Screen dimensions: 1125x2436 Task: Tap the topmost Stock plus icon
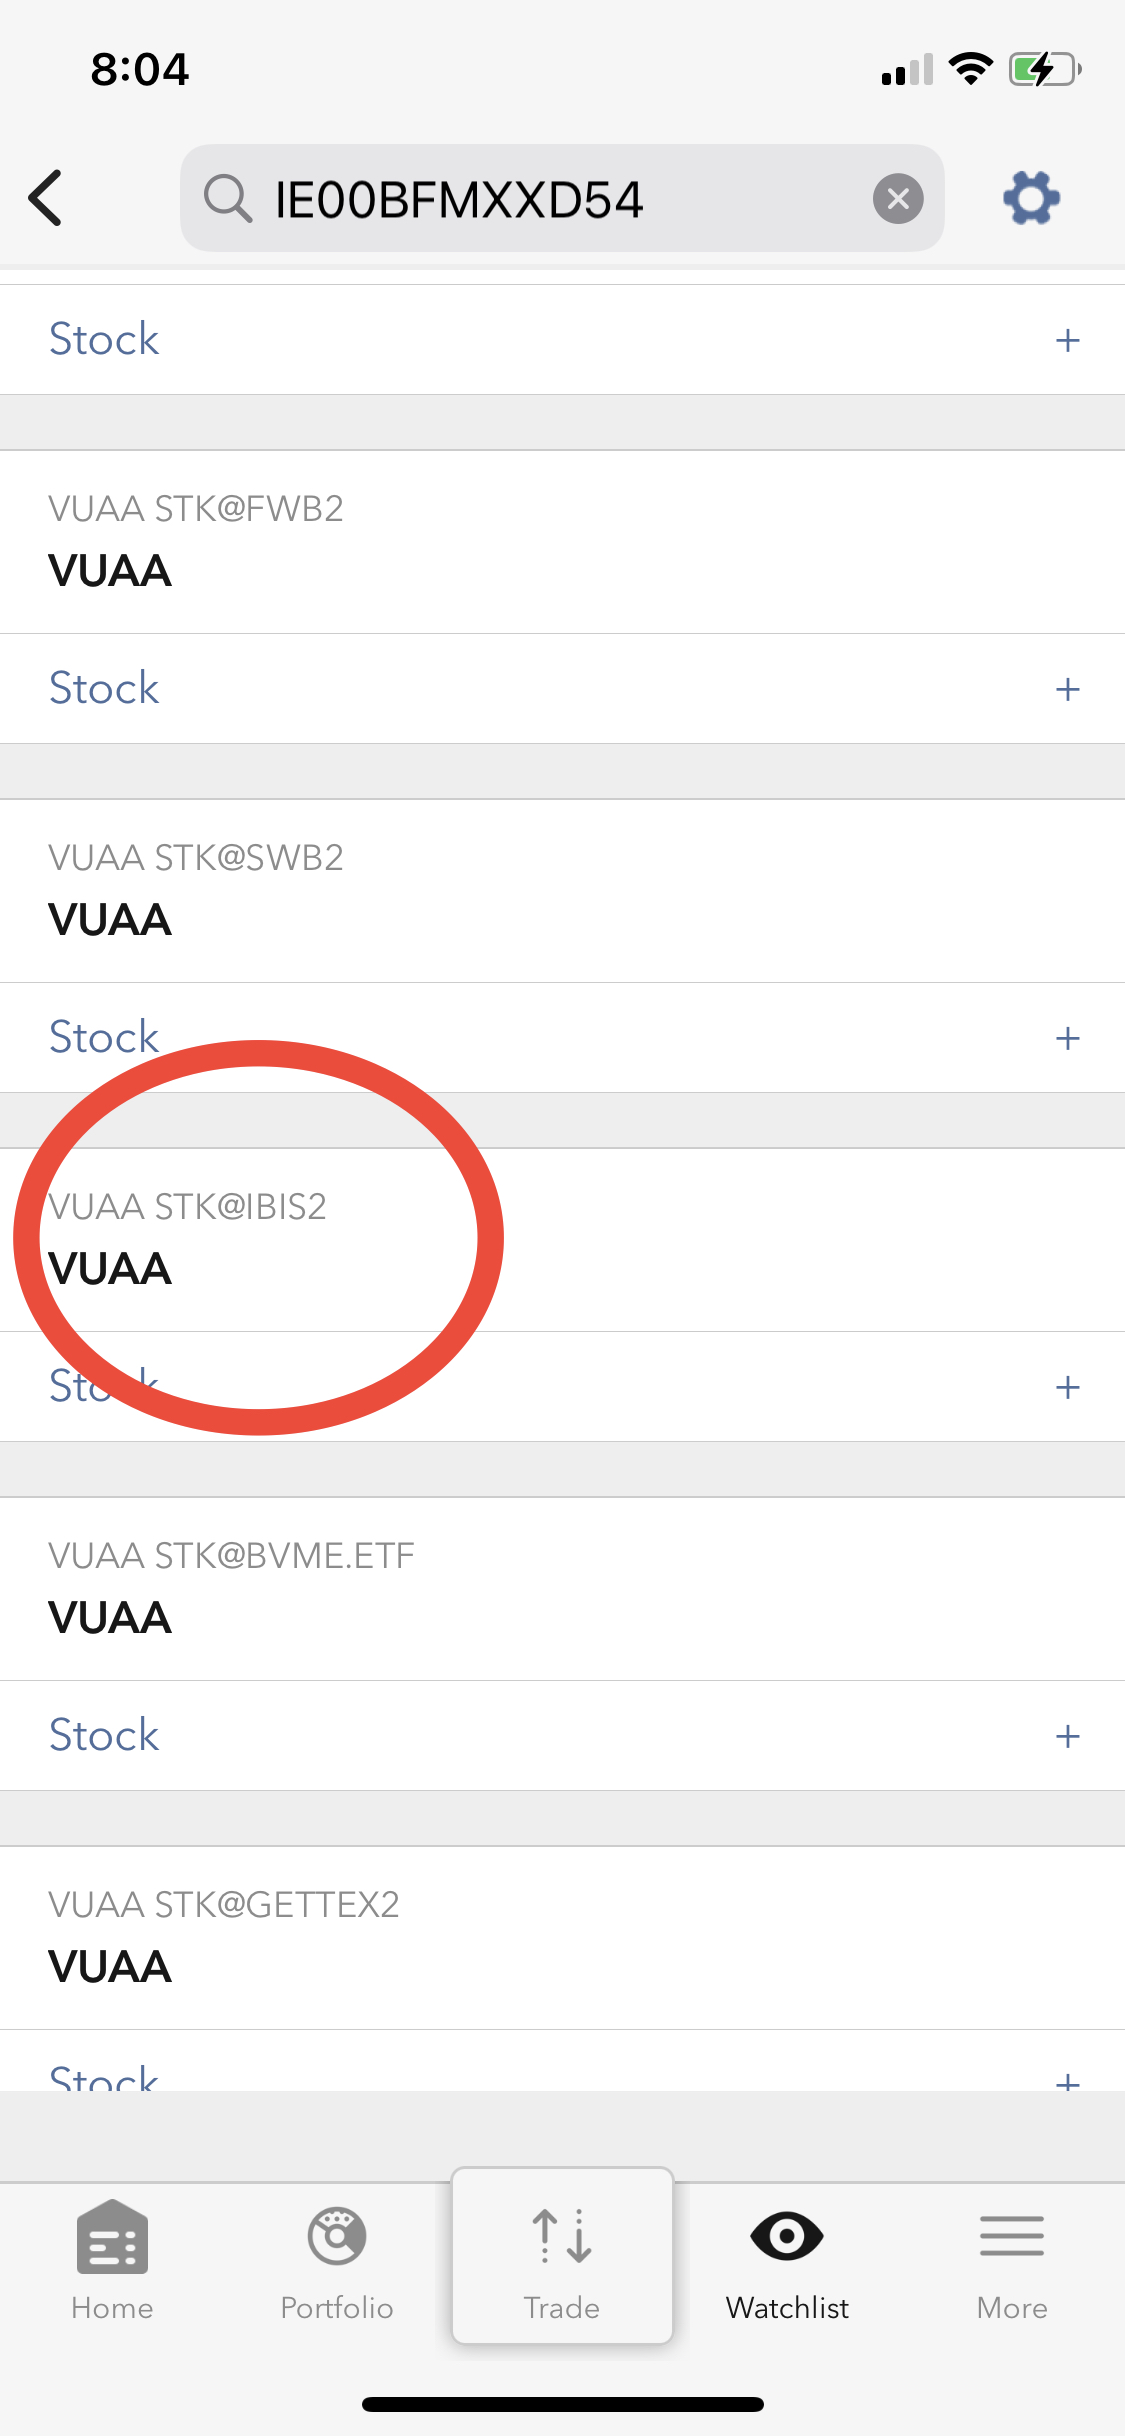point(1067,340)
